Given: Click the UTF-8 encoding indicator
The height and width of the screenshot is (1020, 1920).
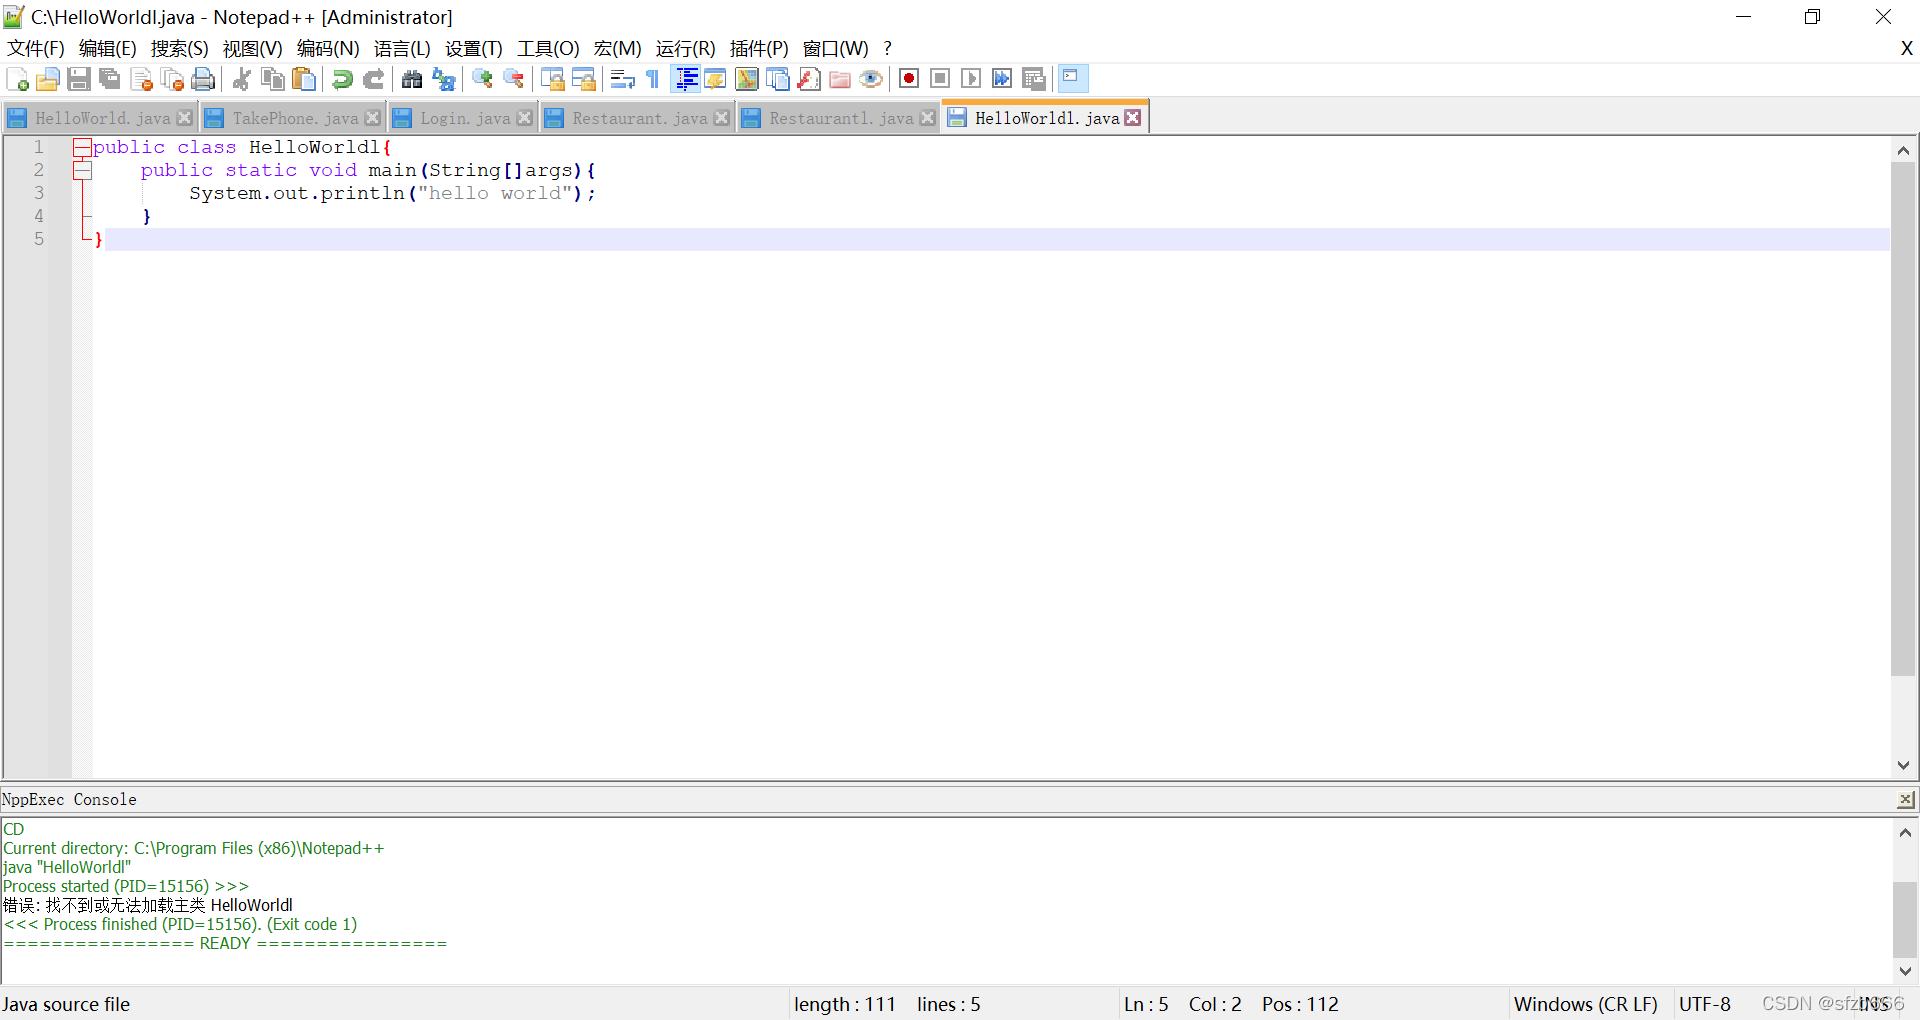Looking at the screenshot, I should pos(1705,1004).
